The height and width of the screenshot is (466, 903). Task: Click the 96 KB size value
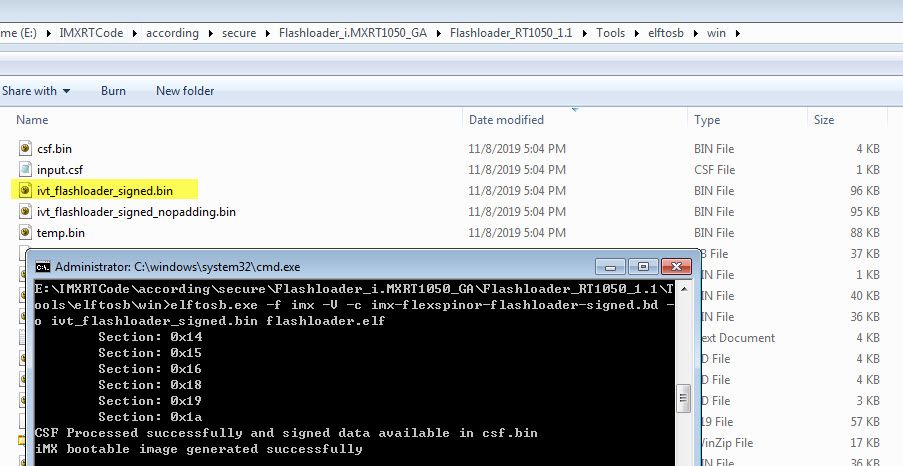(x=865, y=191)
